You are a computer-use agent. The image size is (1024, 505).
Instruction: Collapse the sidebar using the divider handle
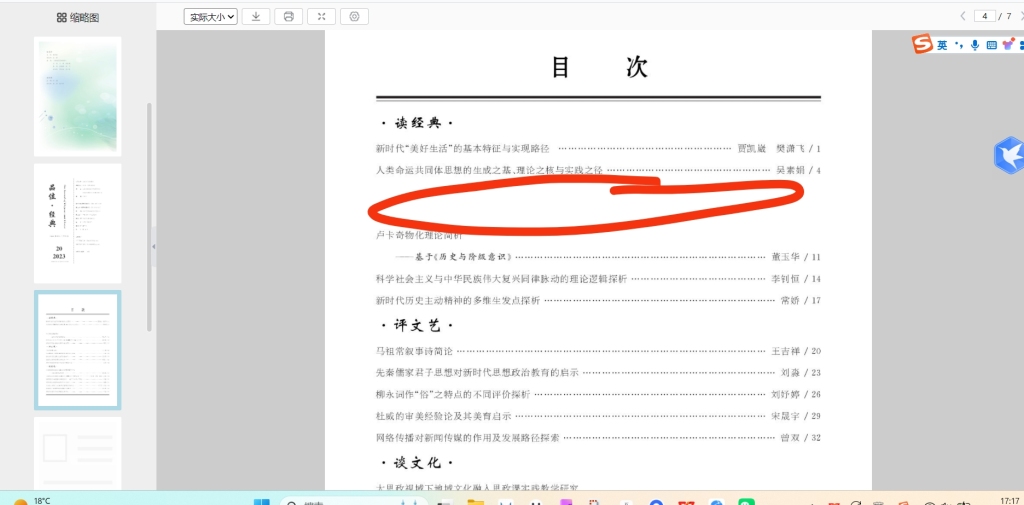pos(153,246)
